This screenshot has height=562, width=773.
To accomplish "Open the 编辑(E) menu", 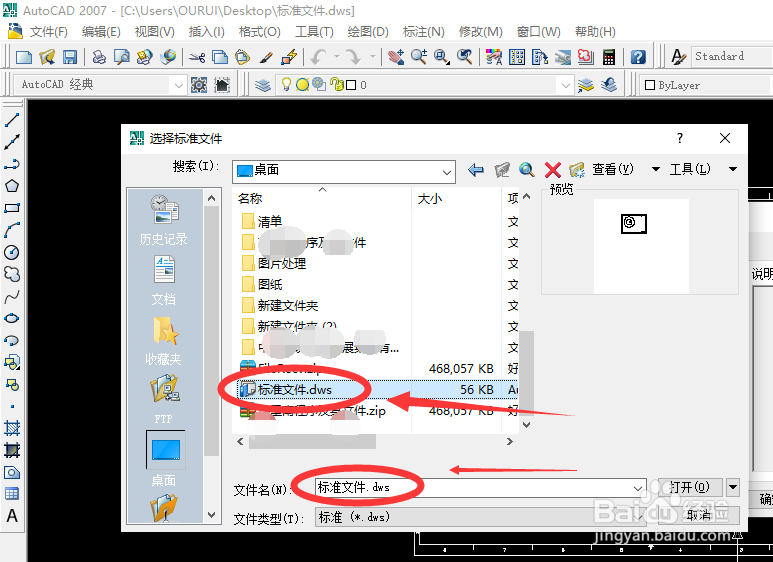I will click(x=101, y=32).
